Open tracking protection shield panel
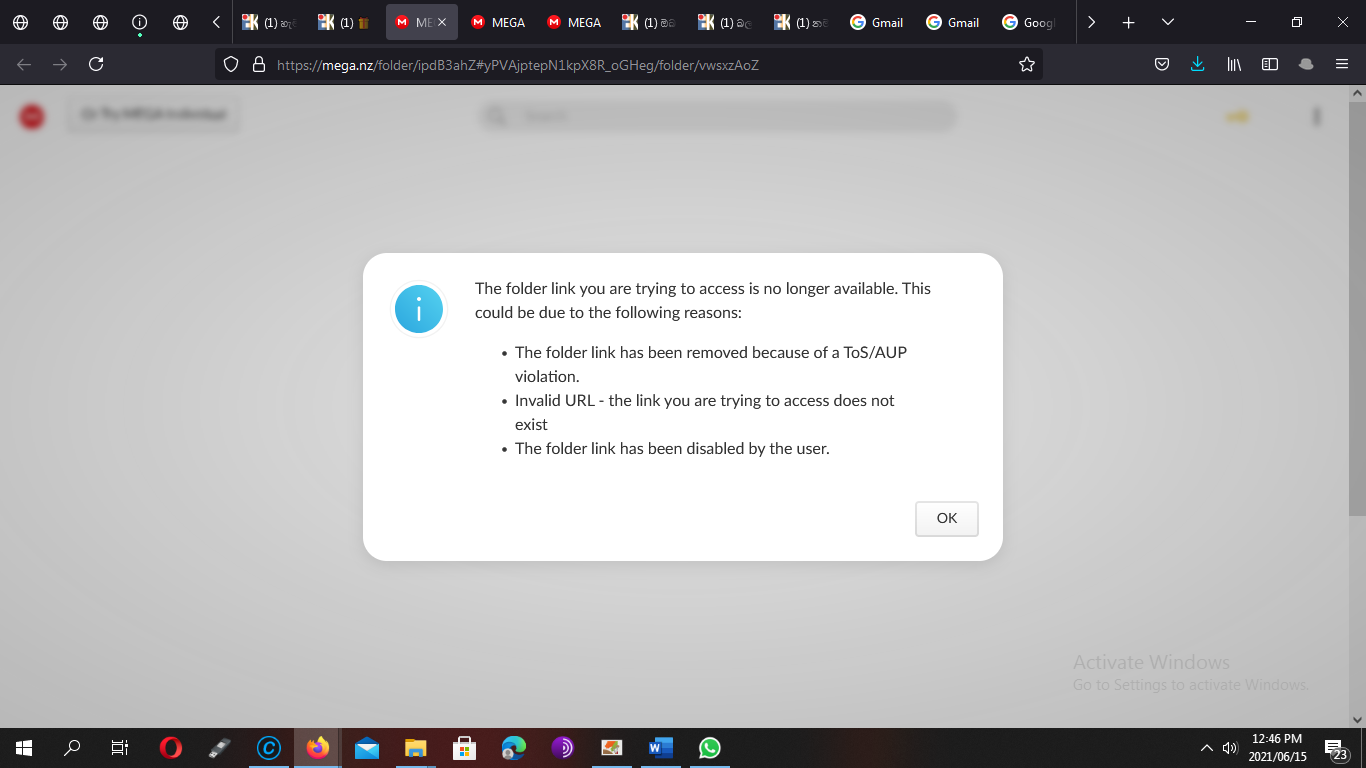1366x768 pixels. (x=231, y=64)
